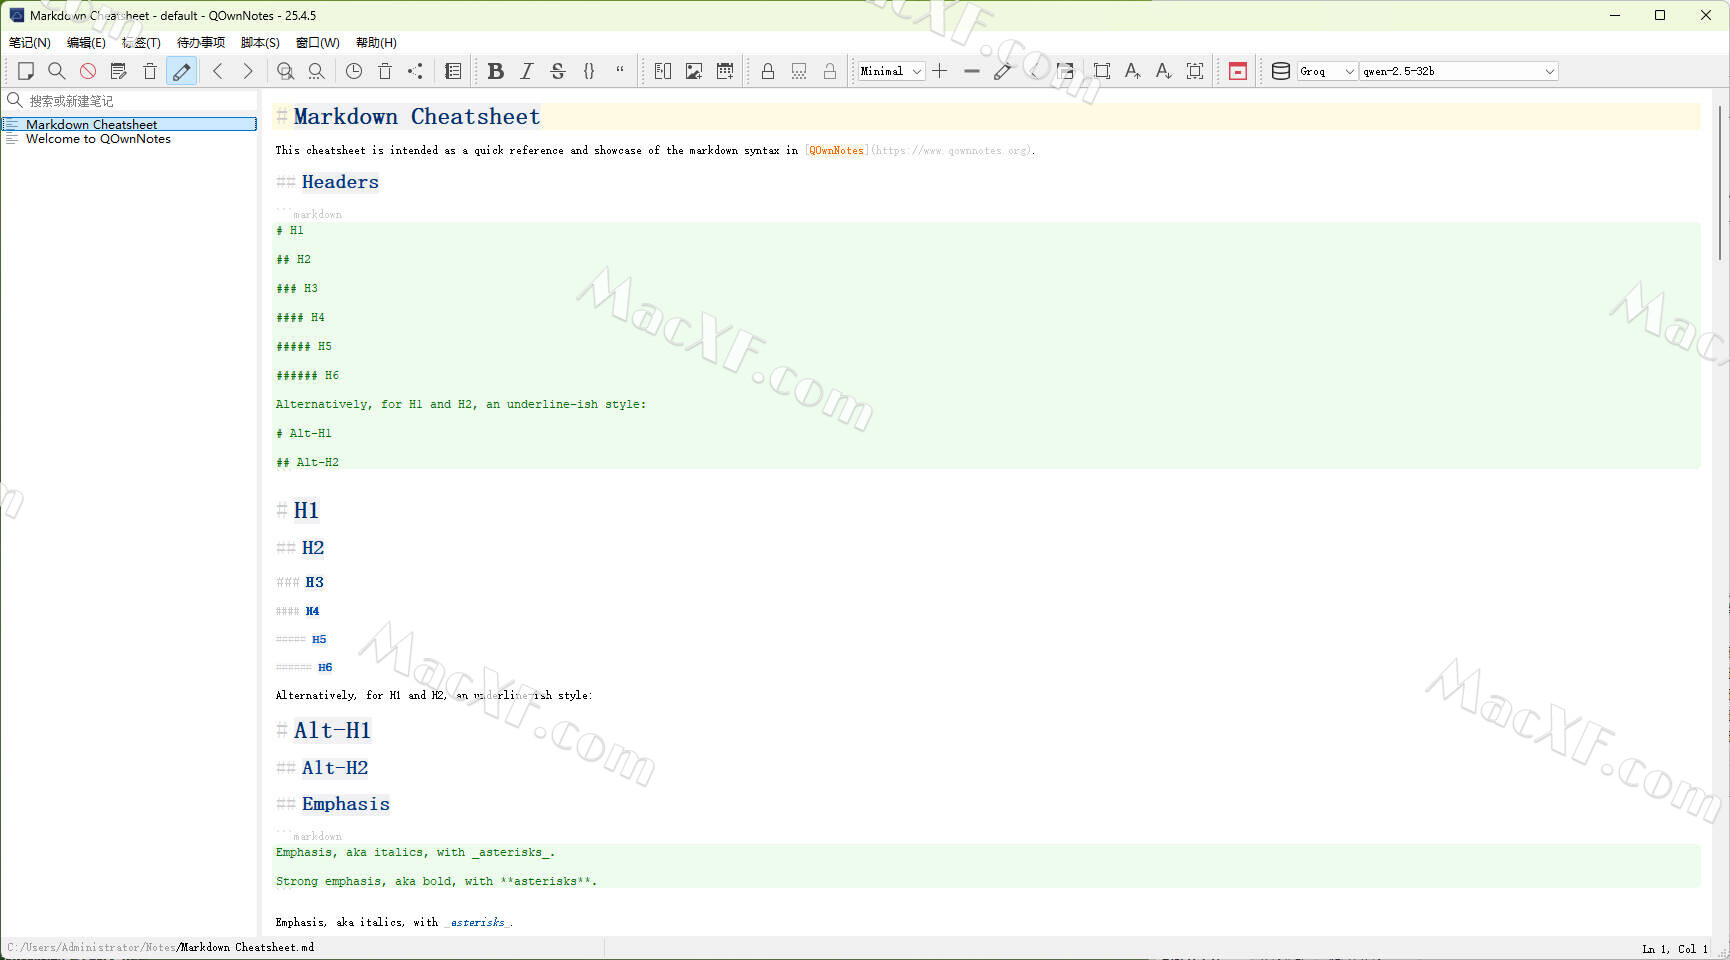Toggle the pencil edit mode button
1730x960 pixels.
point(181,71)
